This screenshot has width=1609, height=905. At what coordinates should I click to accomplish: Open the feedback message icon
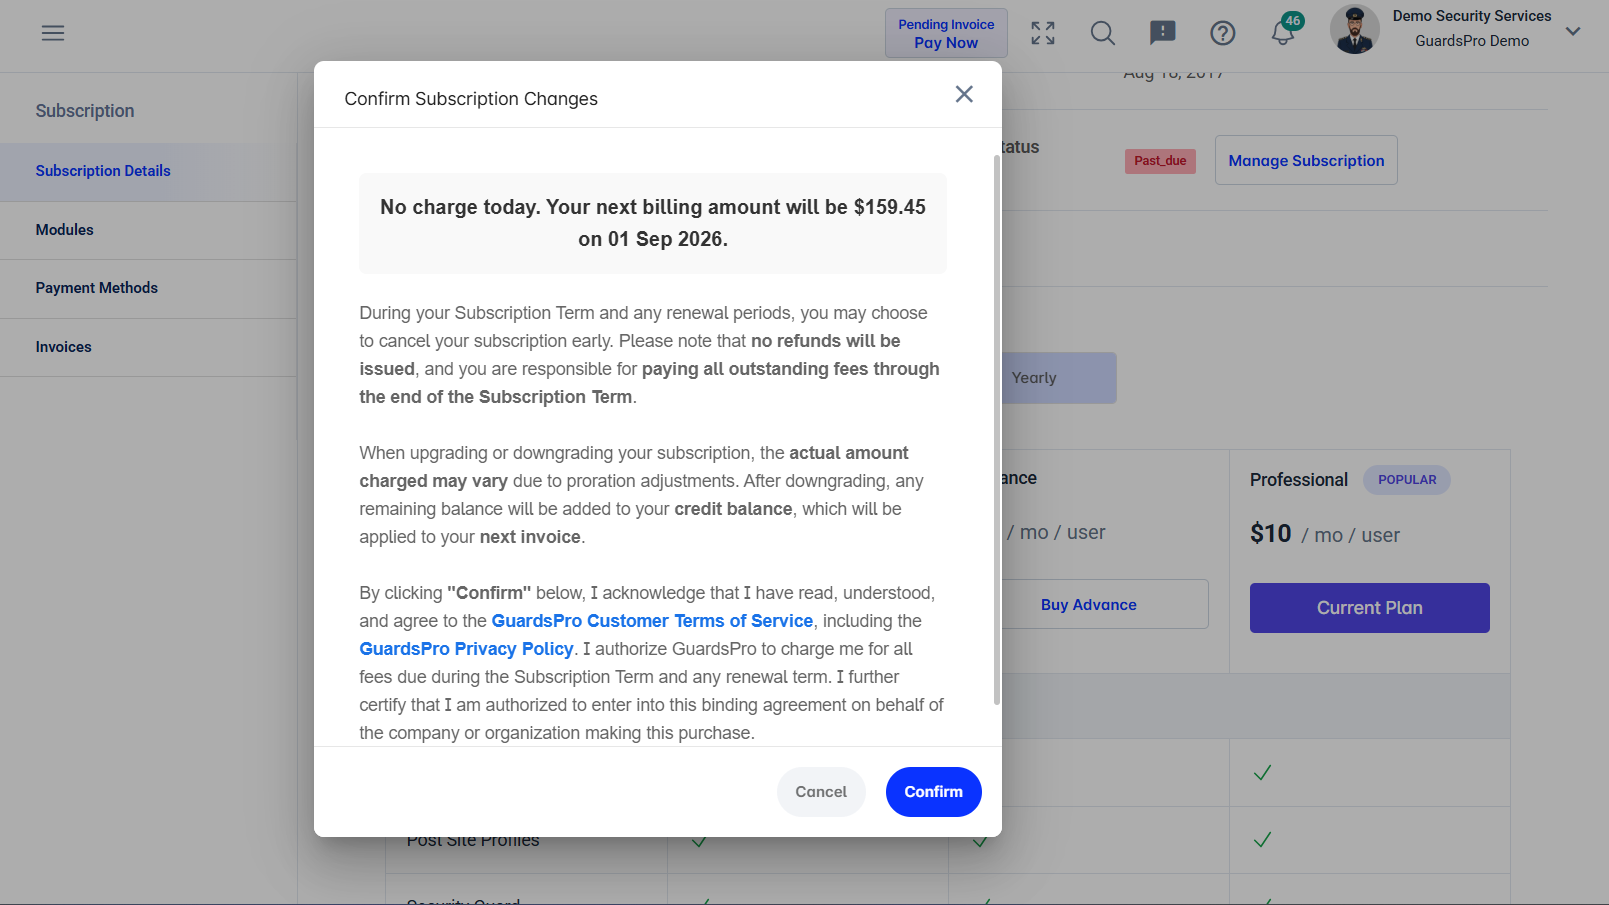coord(1163,33)
